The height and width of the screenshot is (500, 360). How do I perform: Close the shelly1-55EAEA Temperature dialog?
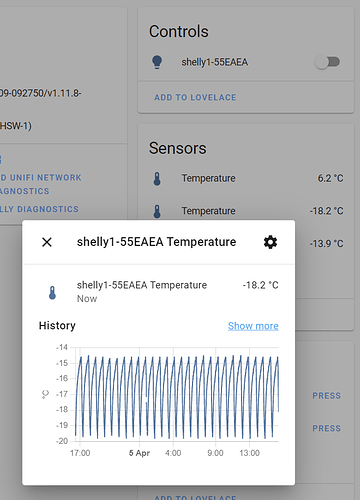[x=47, y=242]
